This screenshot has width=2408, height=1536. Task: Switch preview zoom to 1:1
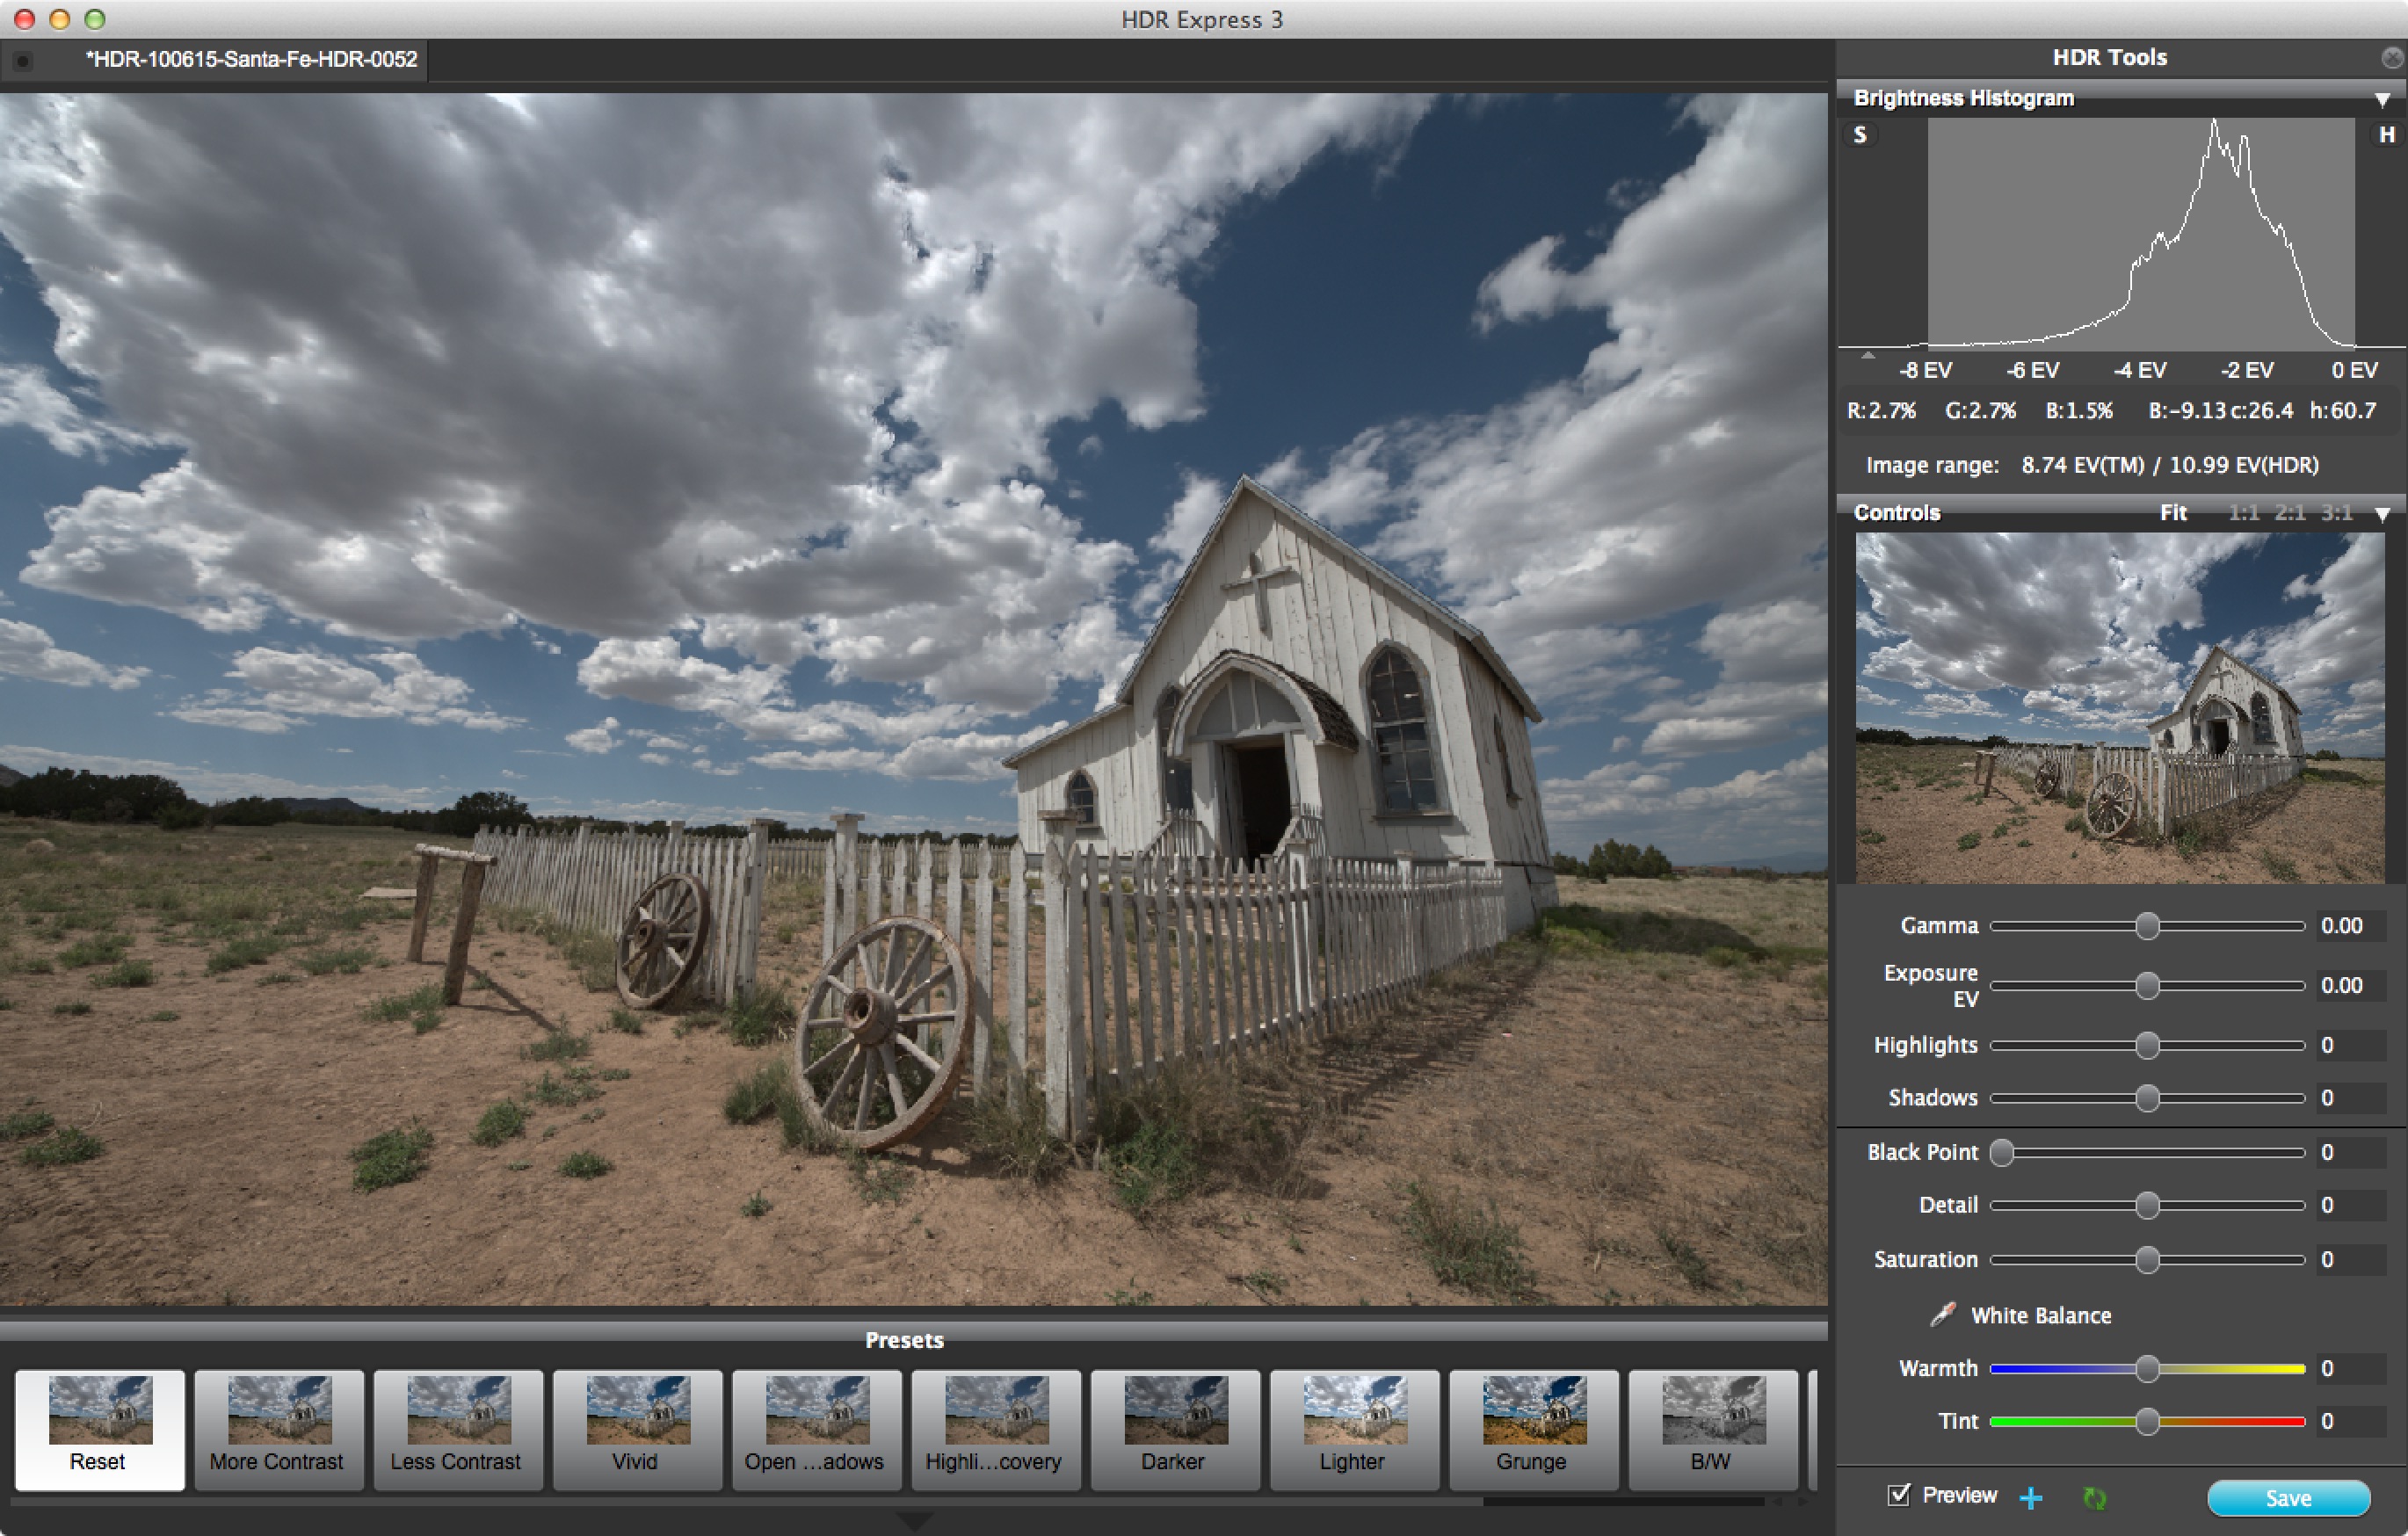click(2243, 513)
